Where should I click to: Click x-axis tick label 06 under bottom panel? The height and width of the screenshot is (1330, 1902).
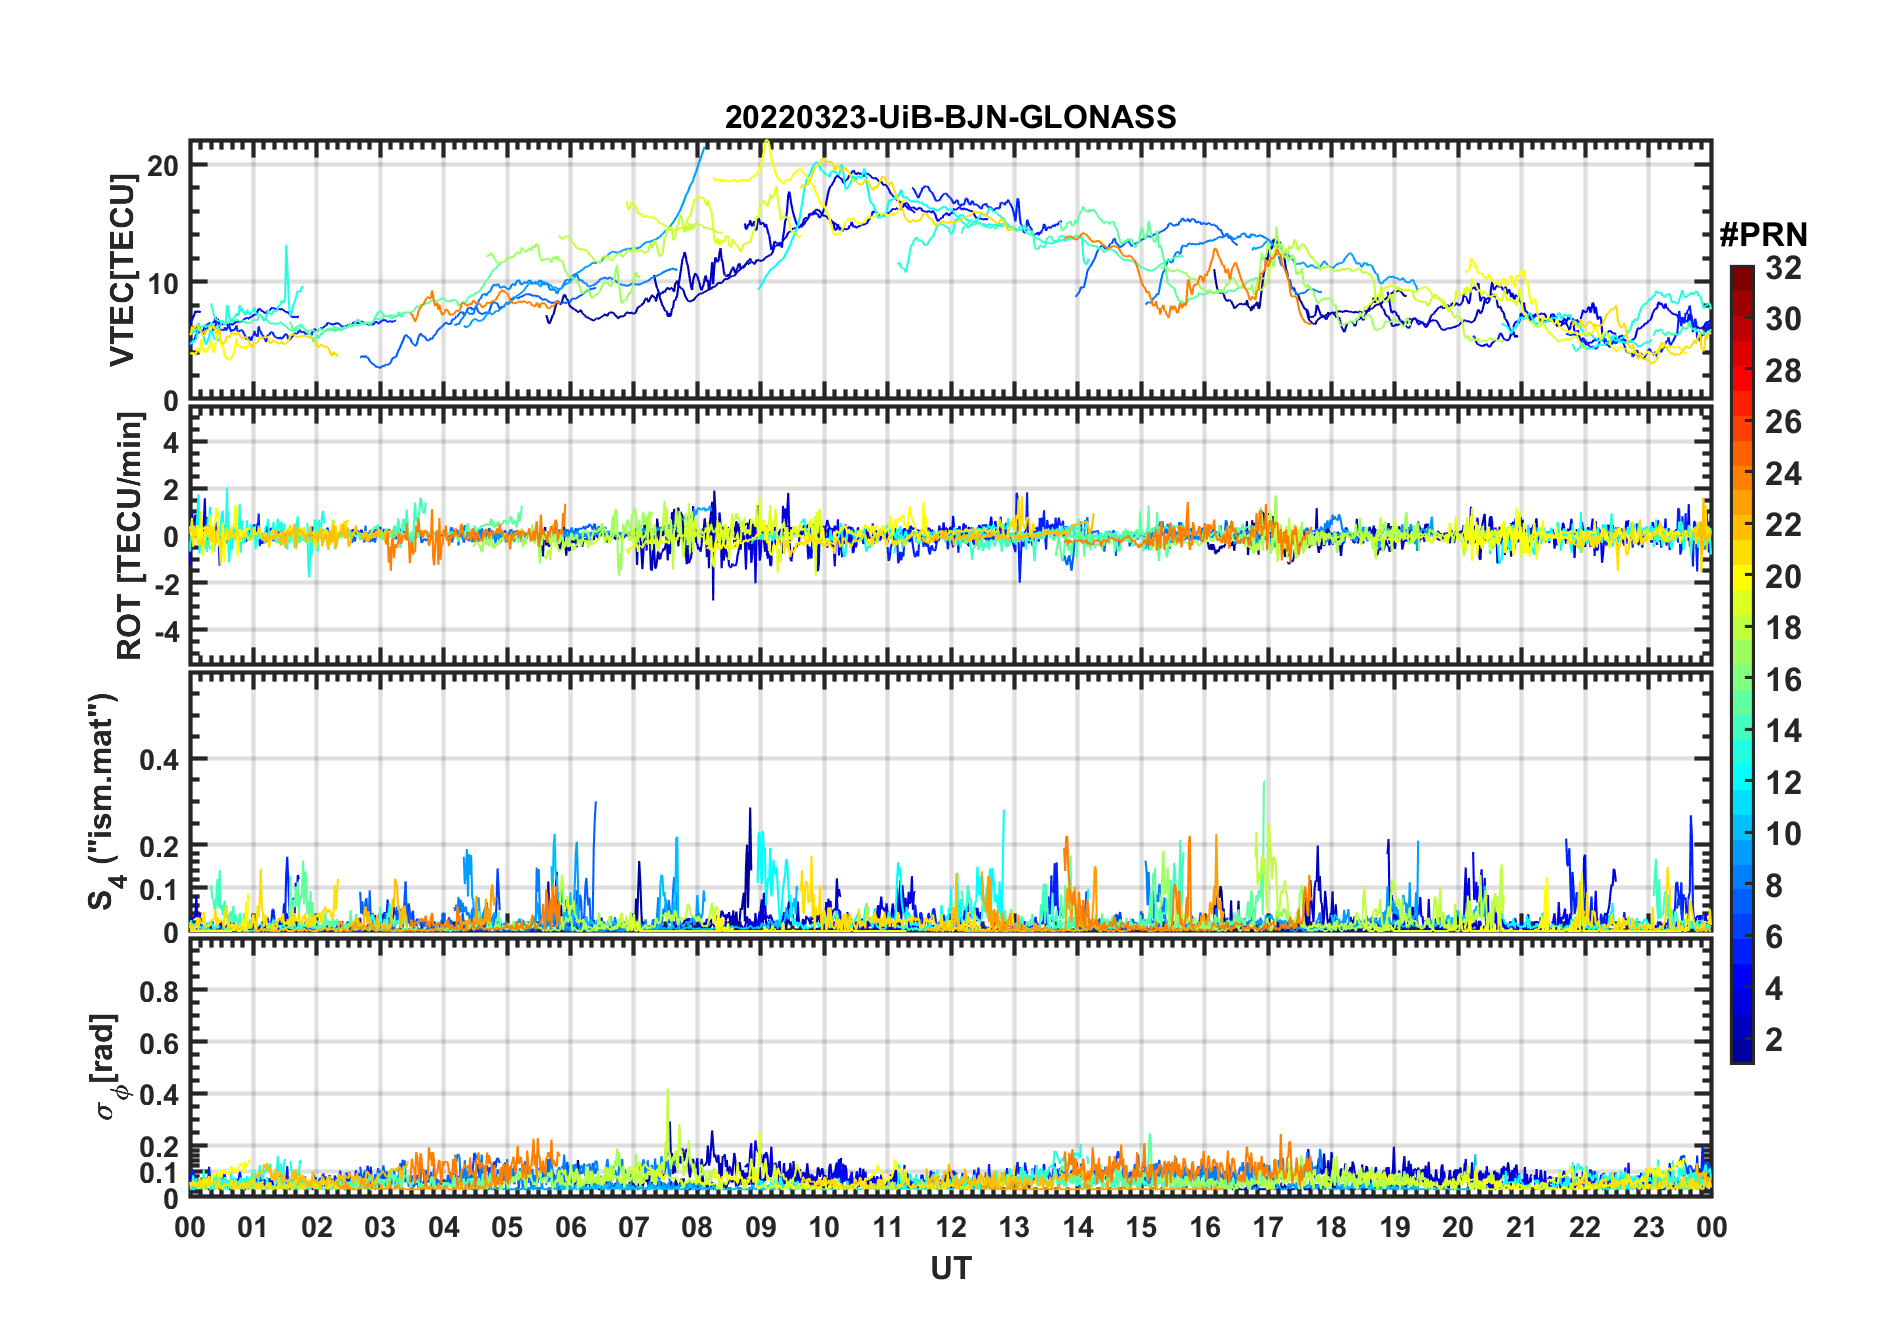(x=570, y=1228)
